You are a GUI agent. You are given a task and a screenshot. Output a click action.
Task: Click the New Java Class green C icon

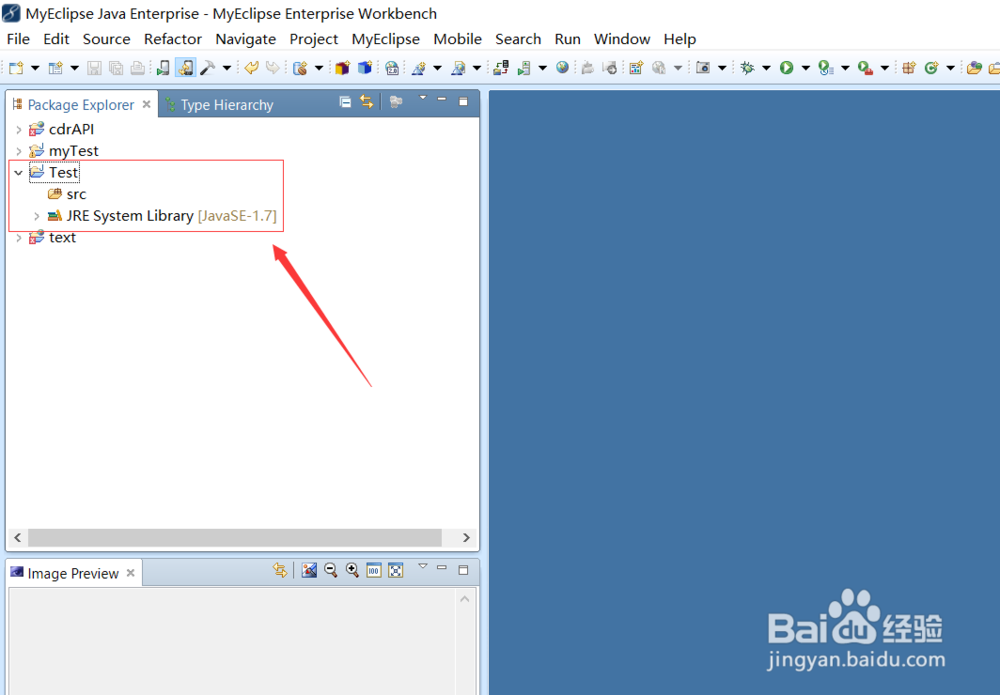click(931, 68)
